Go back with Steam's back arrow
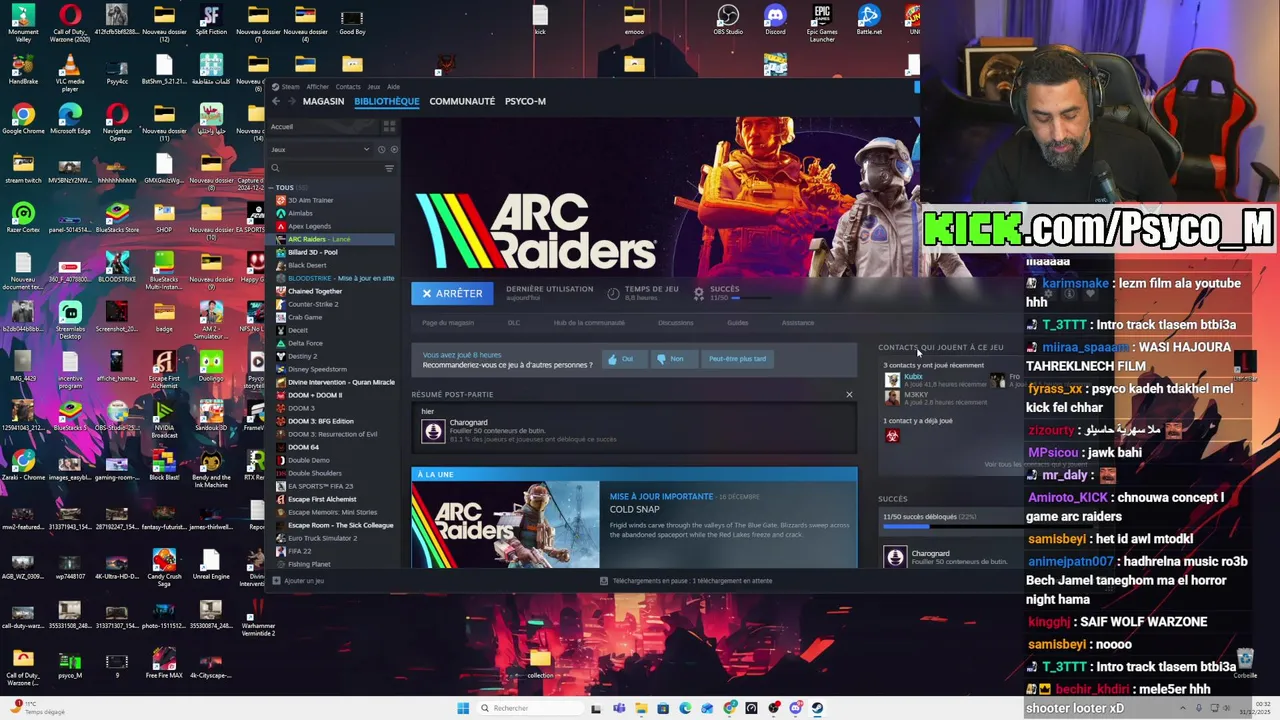The width and height of the screenshot is (1280, 720). click(x=276, y=101)
